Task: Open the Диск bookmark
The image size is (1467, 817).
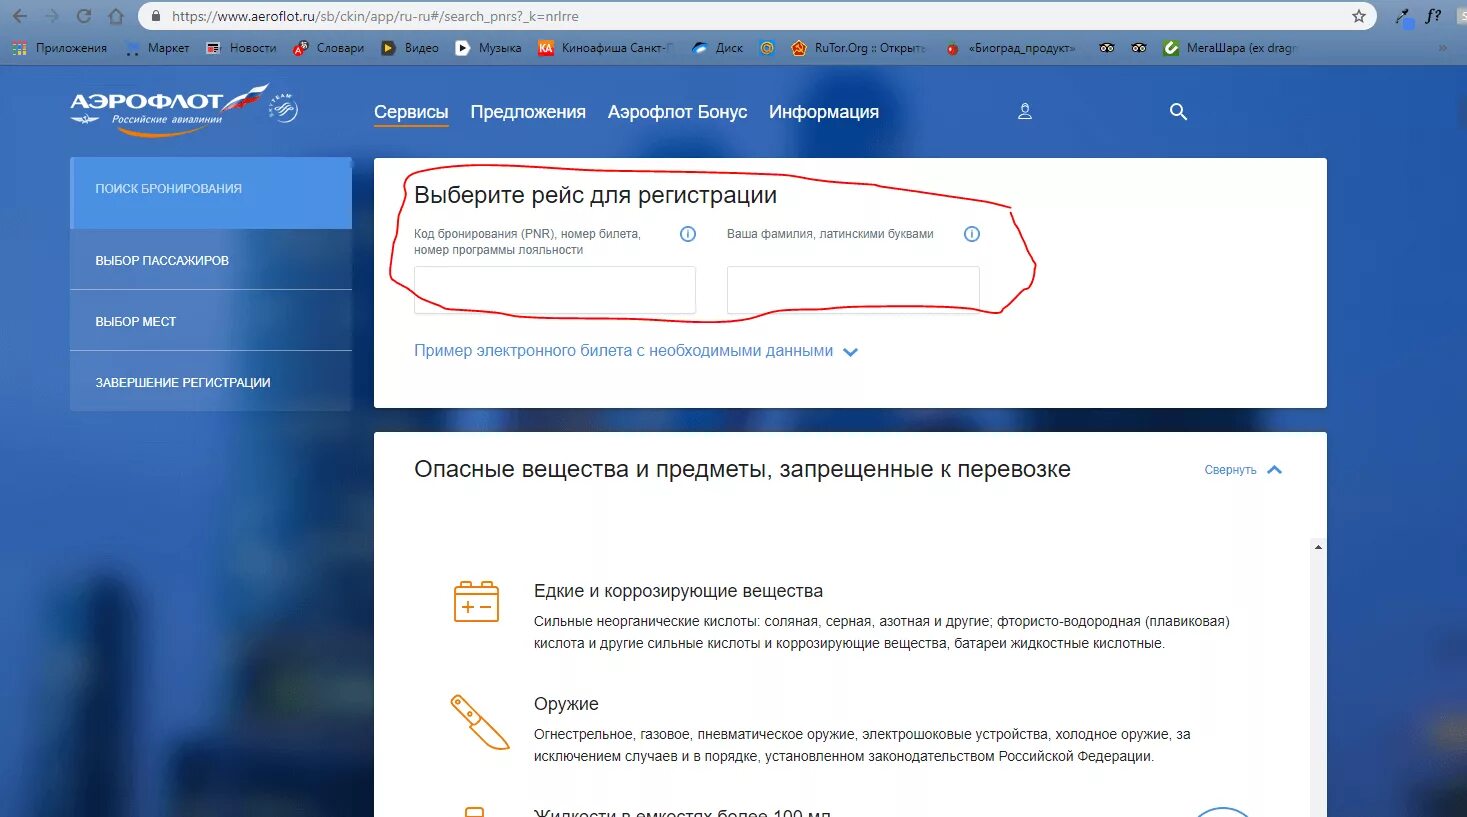Action: [x=717, y=48]
